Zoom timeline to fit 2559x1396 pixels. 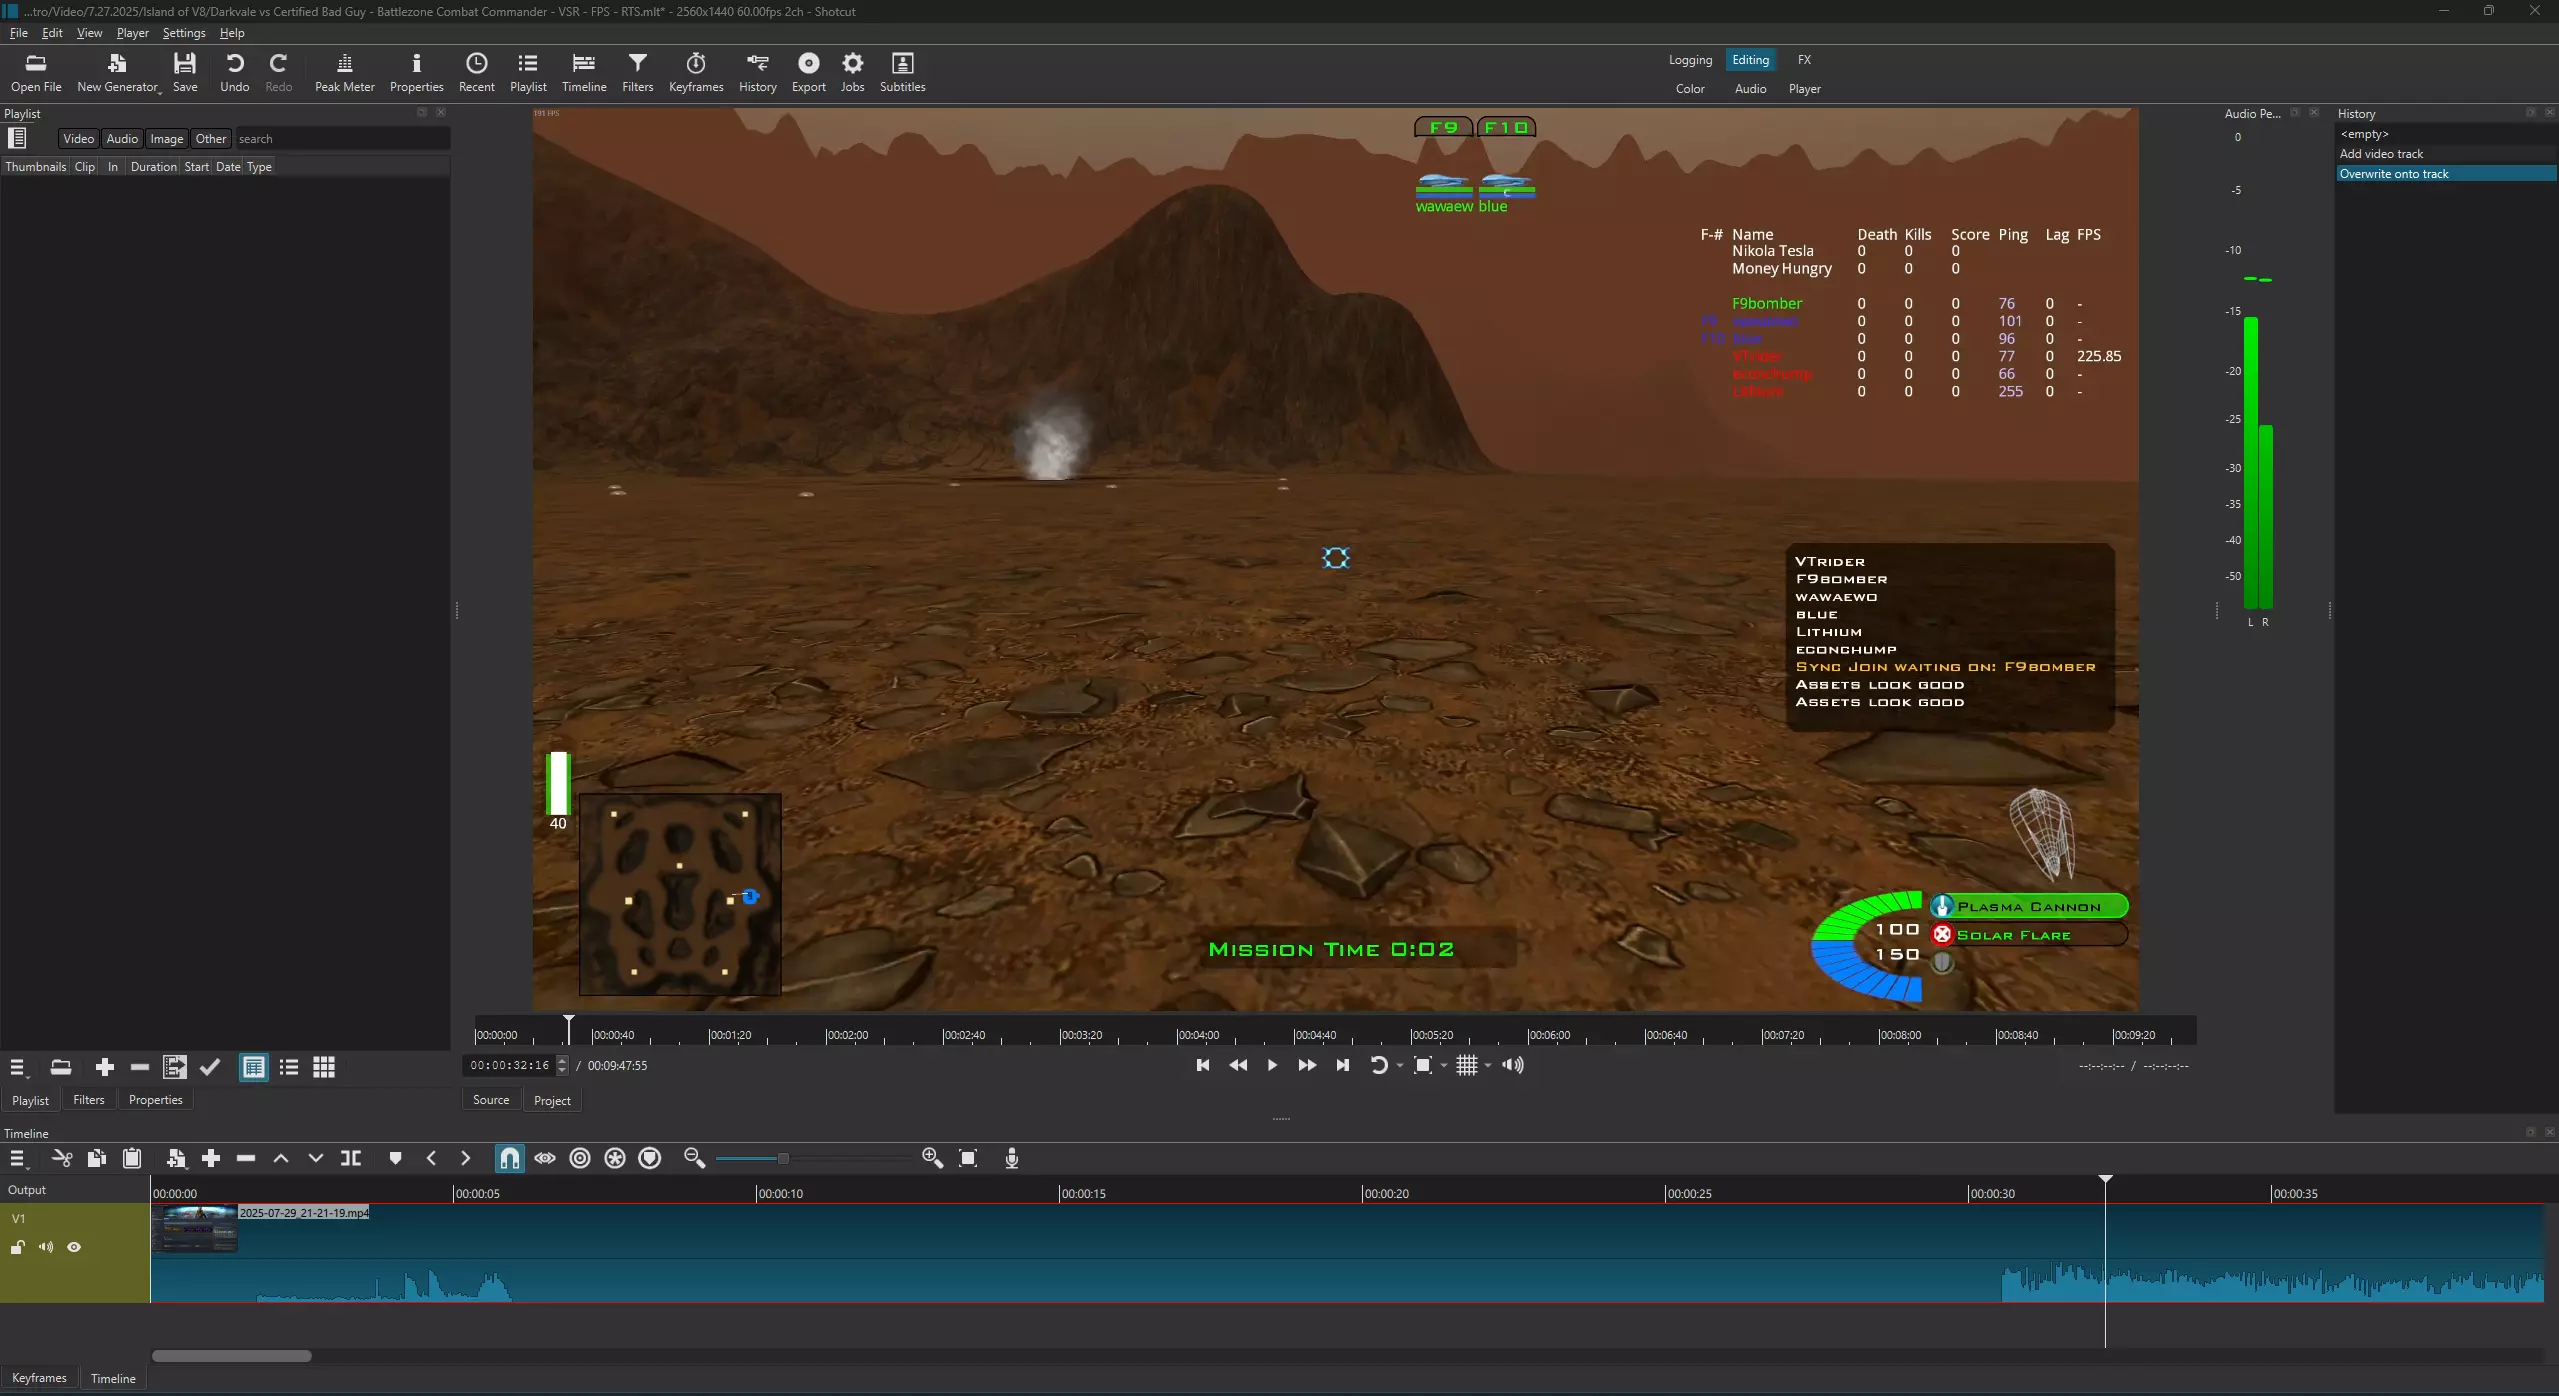click(x=967, y=1158)
